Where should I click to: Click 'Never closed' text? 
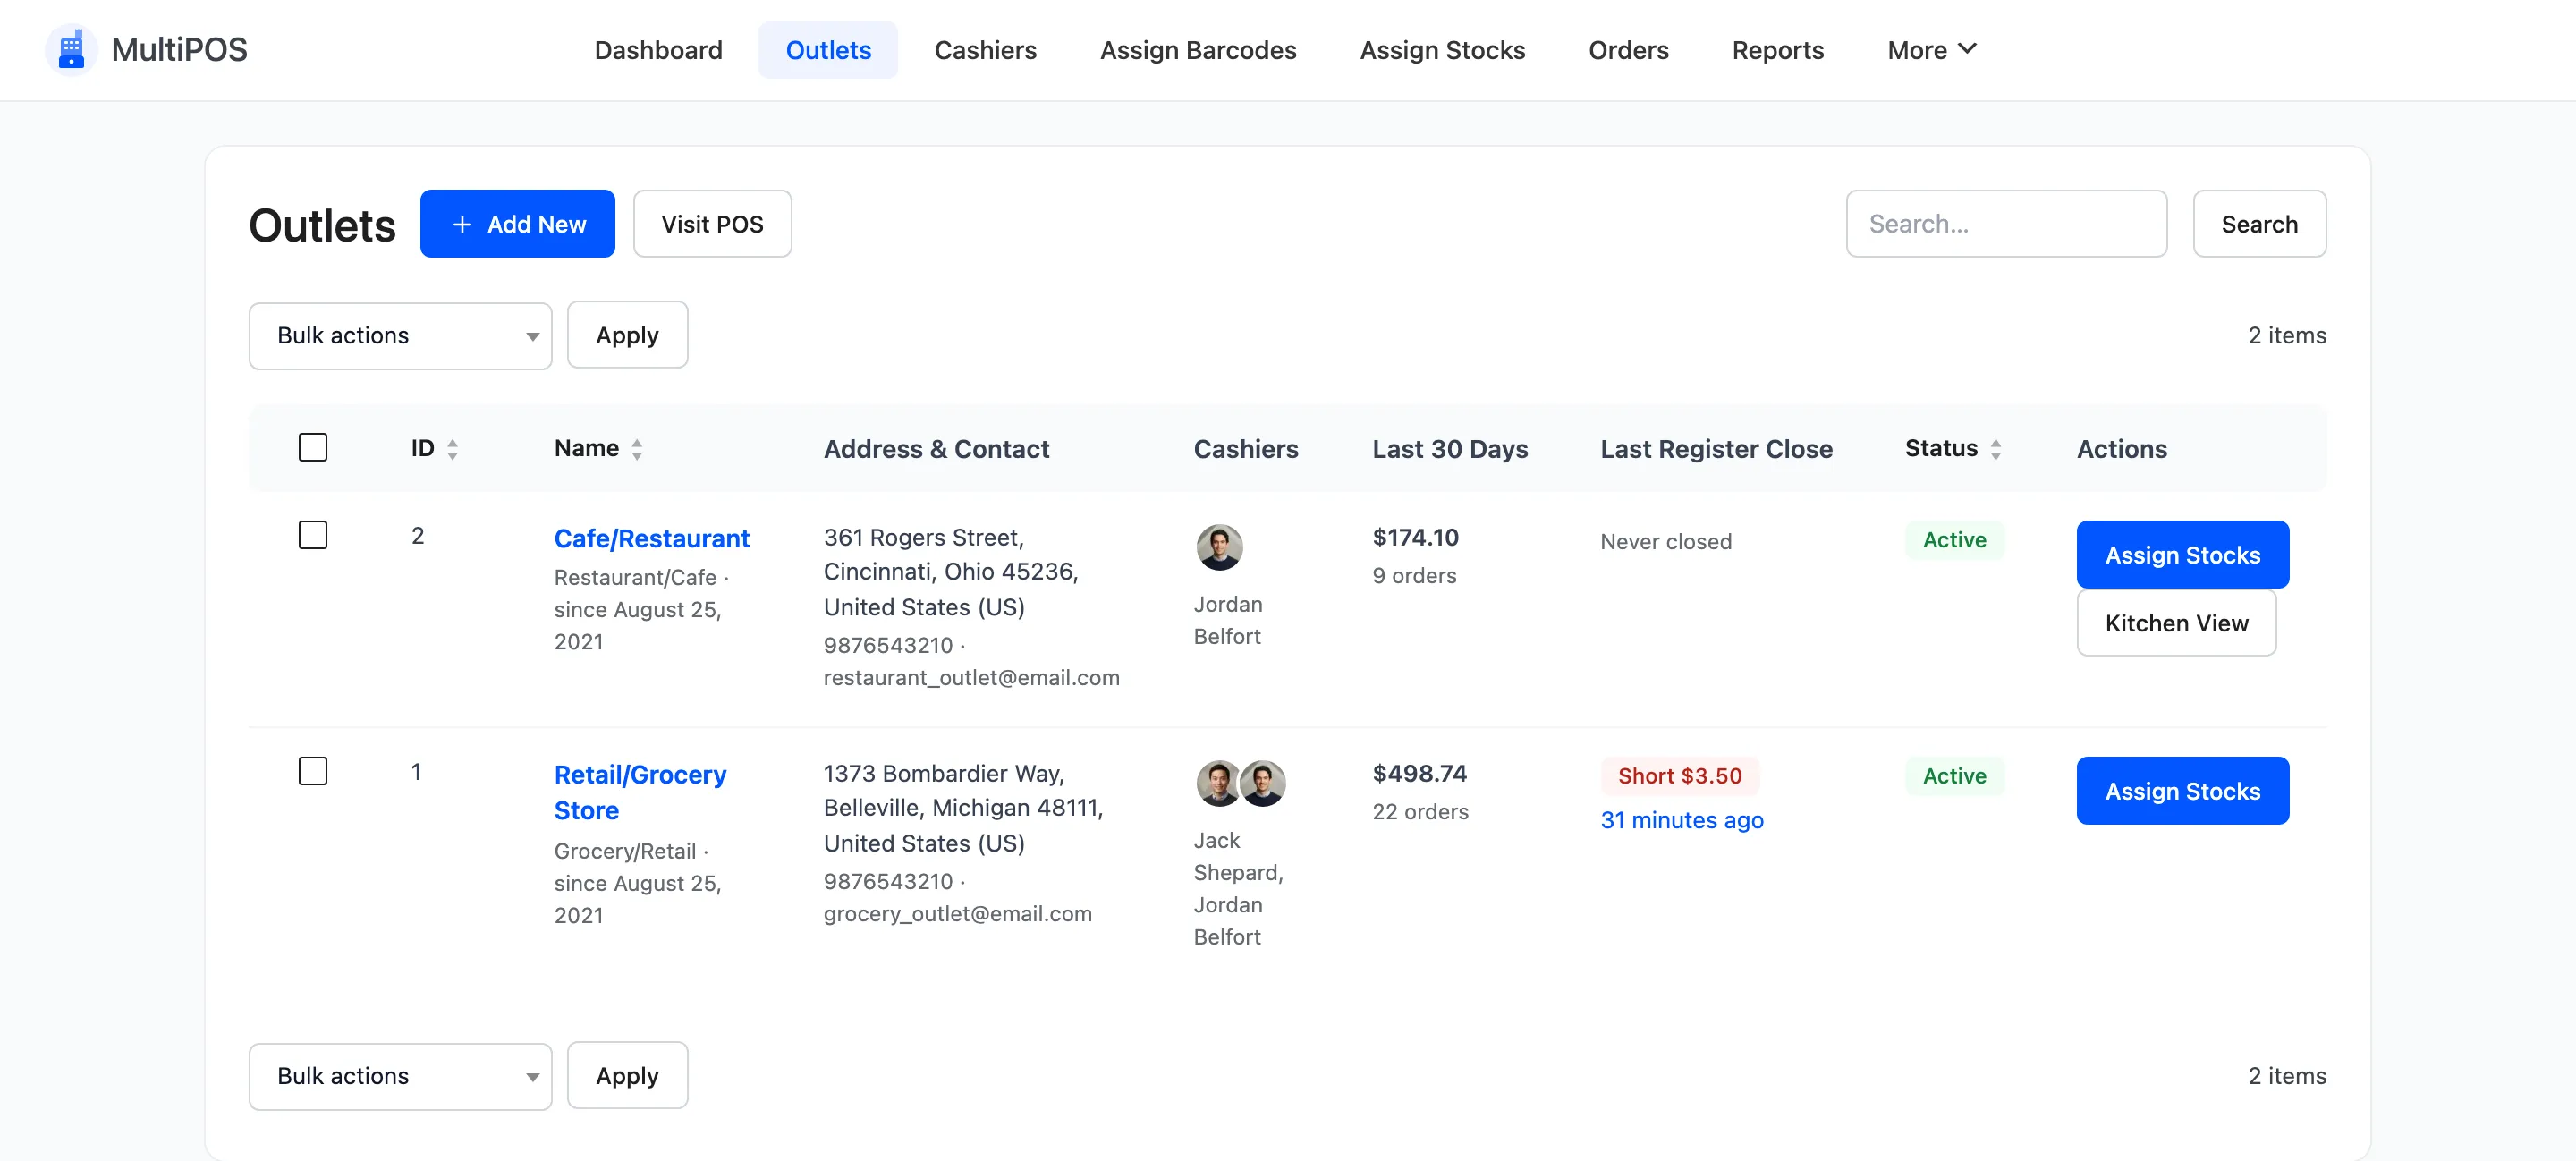(x=1666, y=542)
